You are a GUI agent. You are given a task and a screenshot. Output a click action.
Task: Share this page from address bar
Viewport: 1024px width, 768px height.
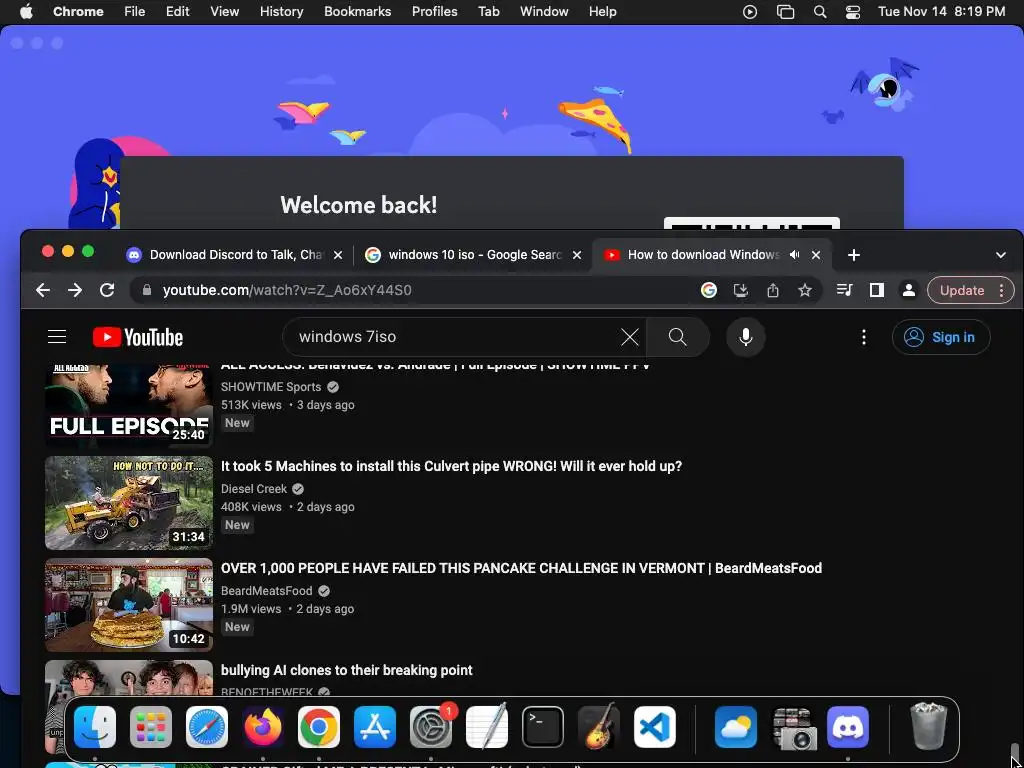click(x=773, y=290)
